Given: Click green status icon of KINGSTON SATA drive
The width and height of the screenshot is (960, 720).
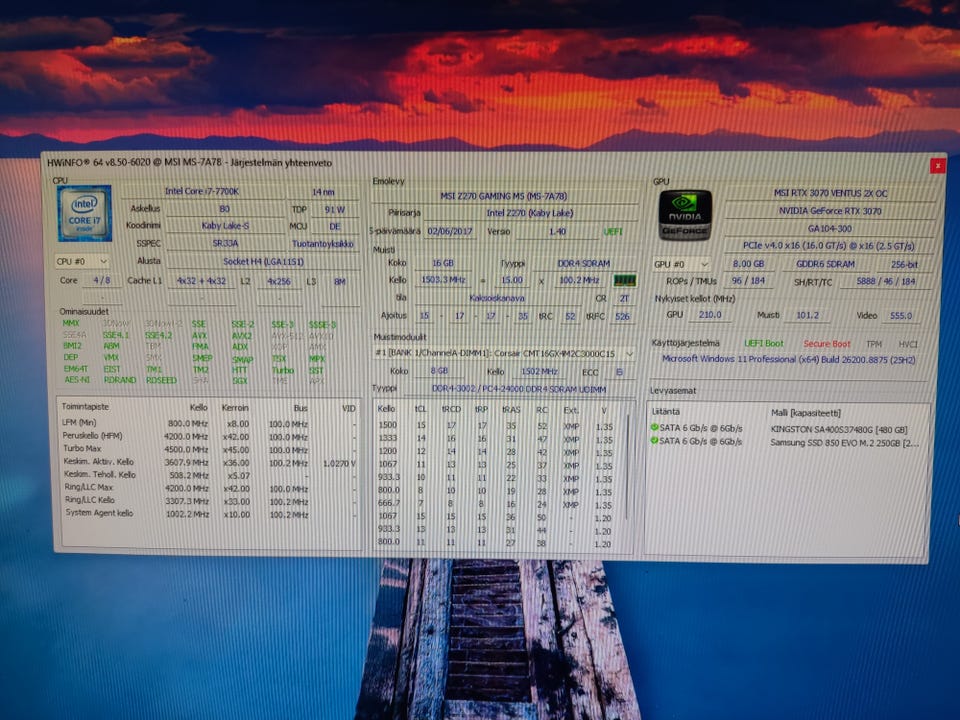Looking at the screenshot, I should pyautogui.click(x=654, y=427).
